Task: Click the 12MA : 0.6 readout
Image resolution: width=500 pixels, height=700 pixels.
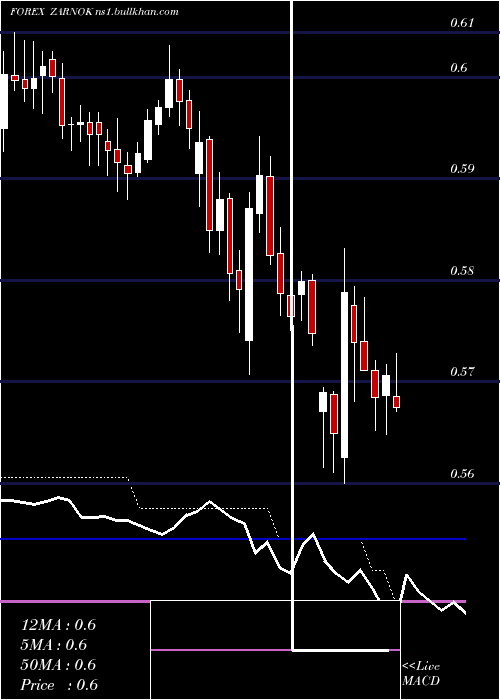Action: click(58, 625)
